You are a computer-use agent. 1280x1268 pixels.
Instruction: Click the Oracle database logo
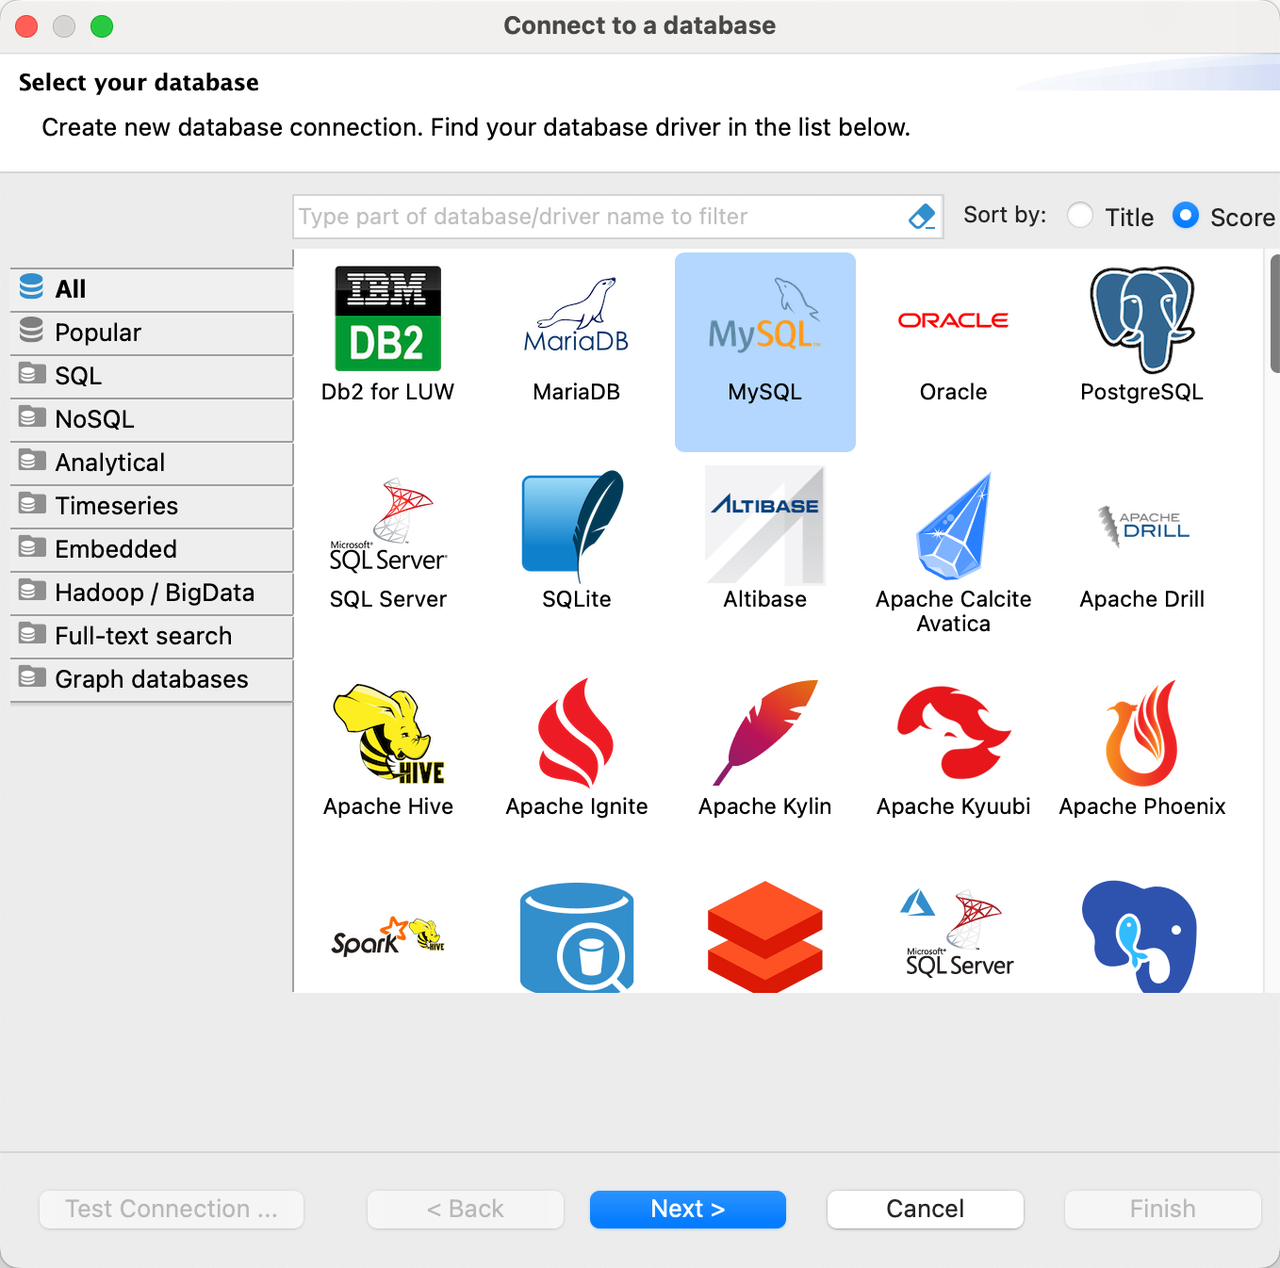953,321
